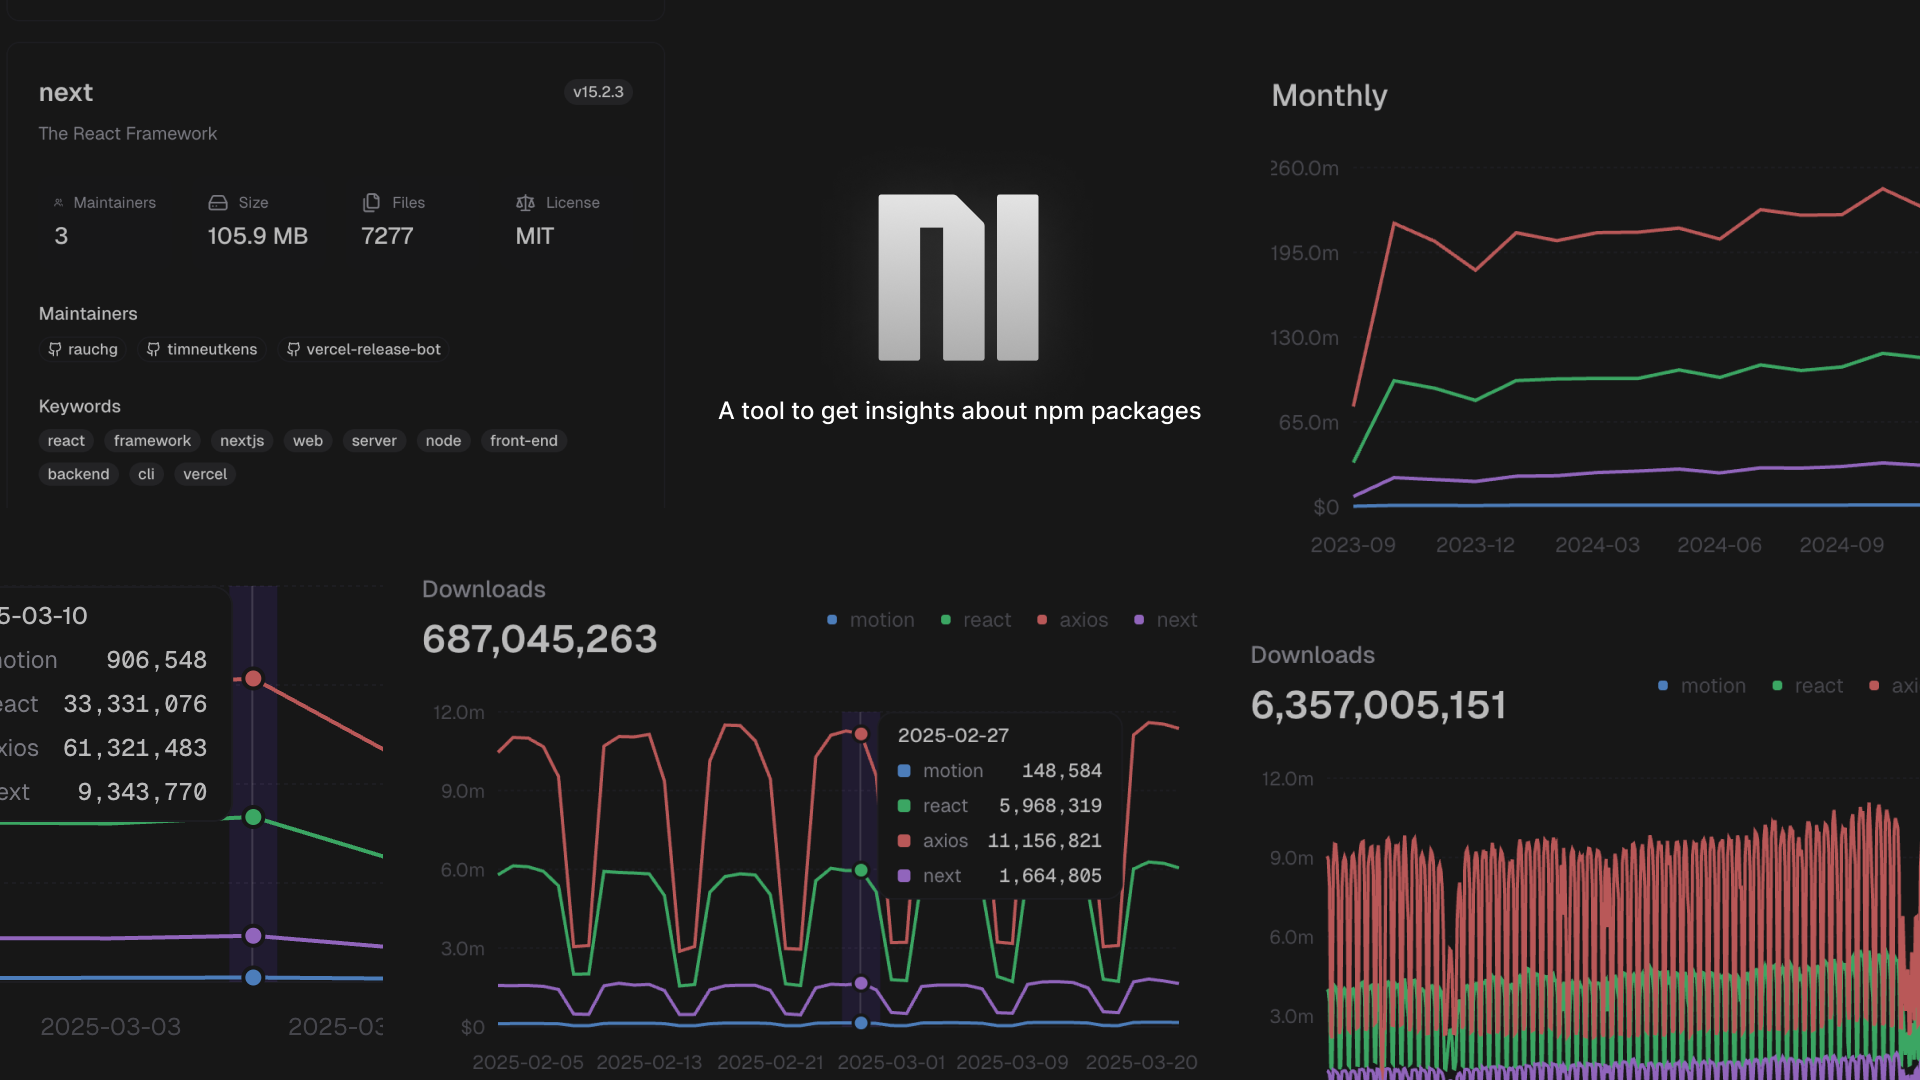The height and width of the screenshot is (1080, 1920).
Task: Click the backend keyword tag
Action: (77, 474)
